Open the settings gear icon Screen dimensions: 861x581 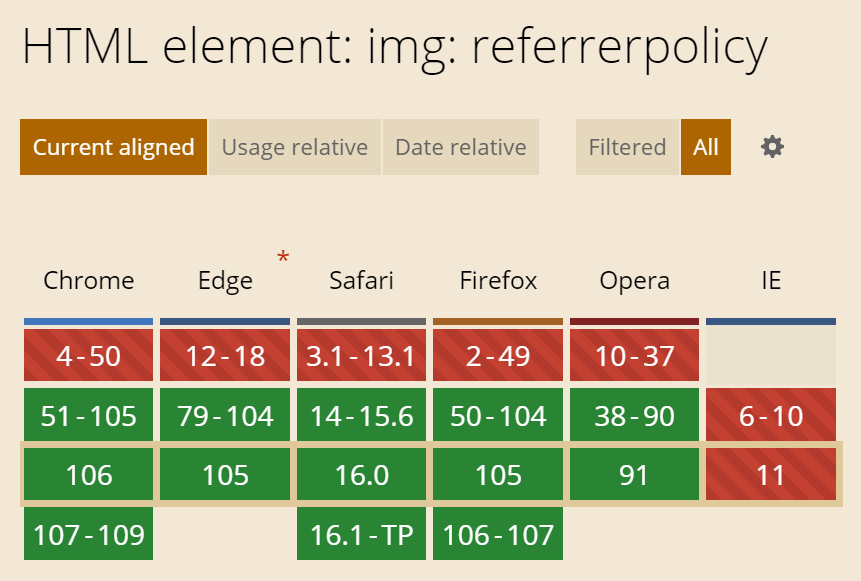click(772, 147)
